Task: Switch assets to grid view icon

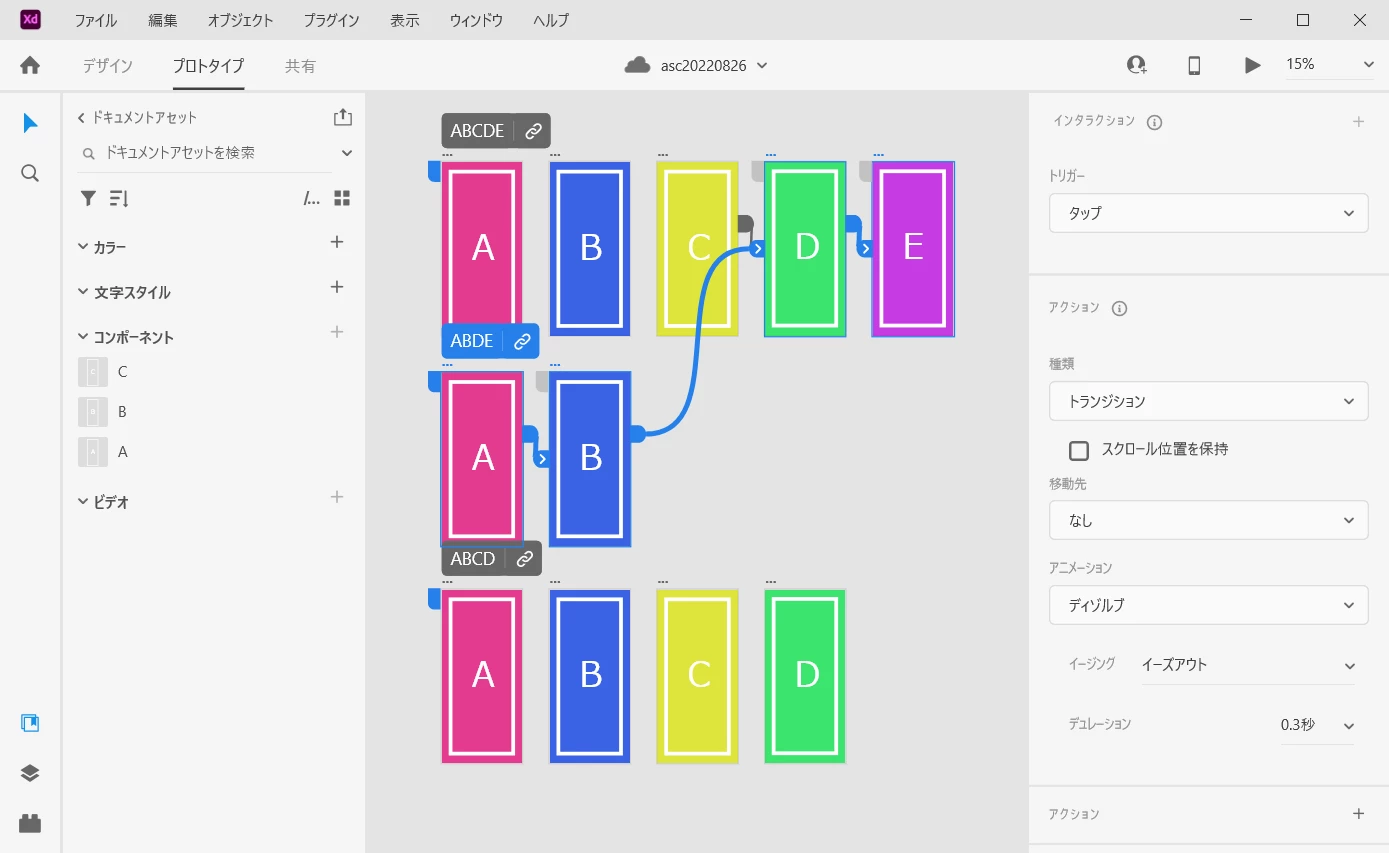Action: click(342, 198)
